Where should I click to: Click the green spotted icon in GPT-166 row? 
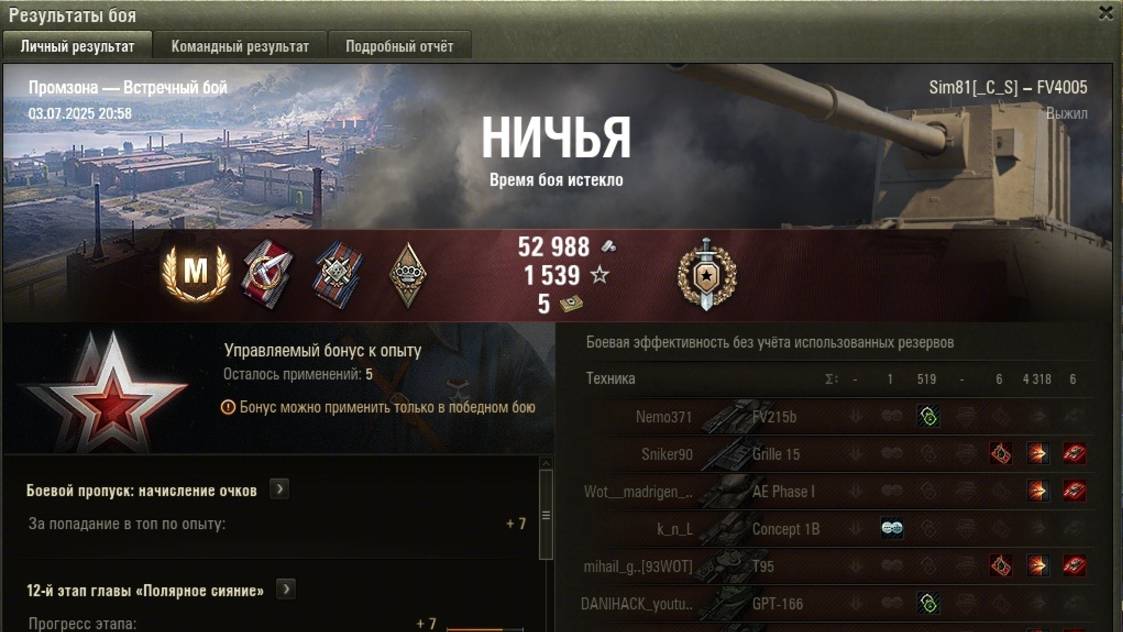click(x=928, y=603)
